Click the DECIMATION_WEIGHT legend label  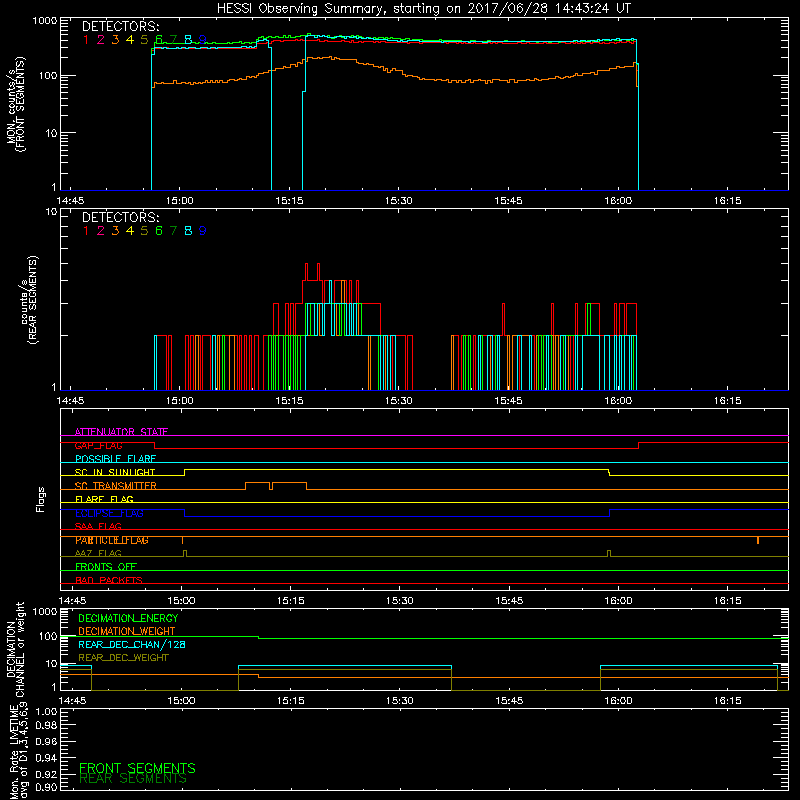[127, 631]
